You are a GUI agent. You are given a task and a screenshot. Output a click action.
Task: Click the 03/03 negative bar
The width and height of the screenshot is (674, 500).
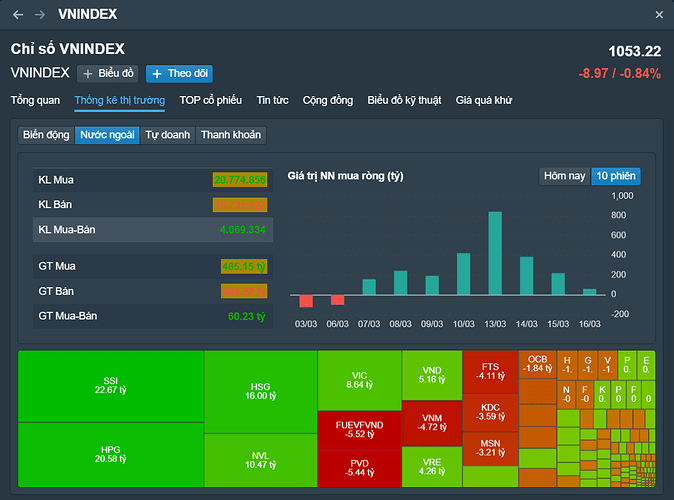point(306,301)
